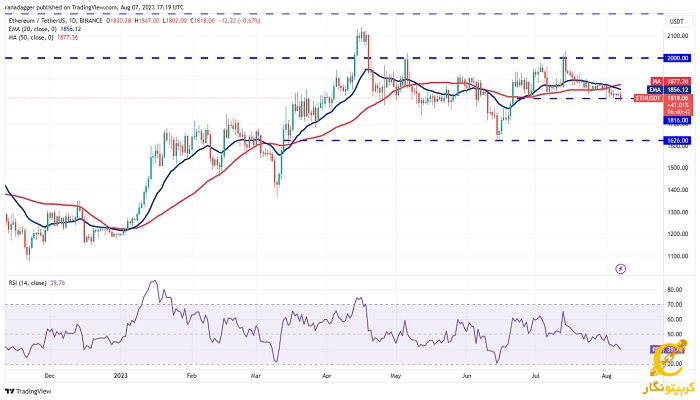Open the Ethereum / TetherUS symbol title
The image size is (700, 400).
[x=55, y=21]
